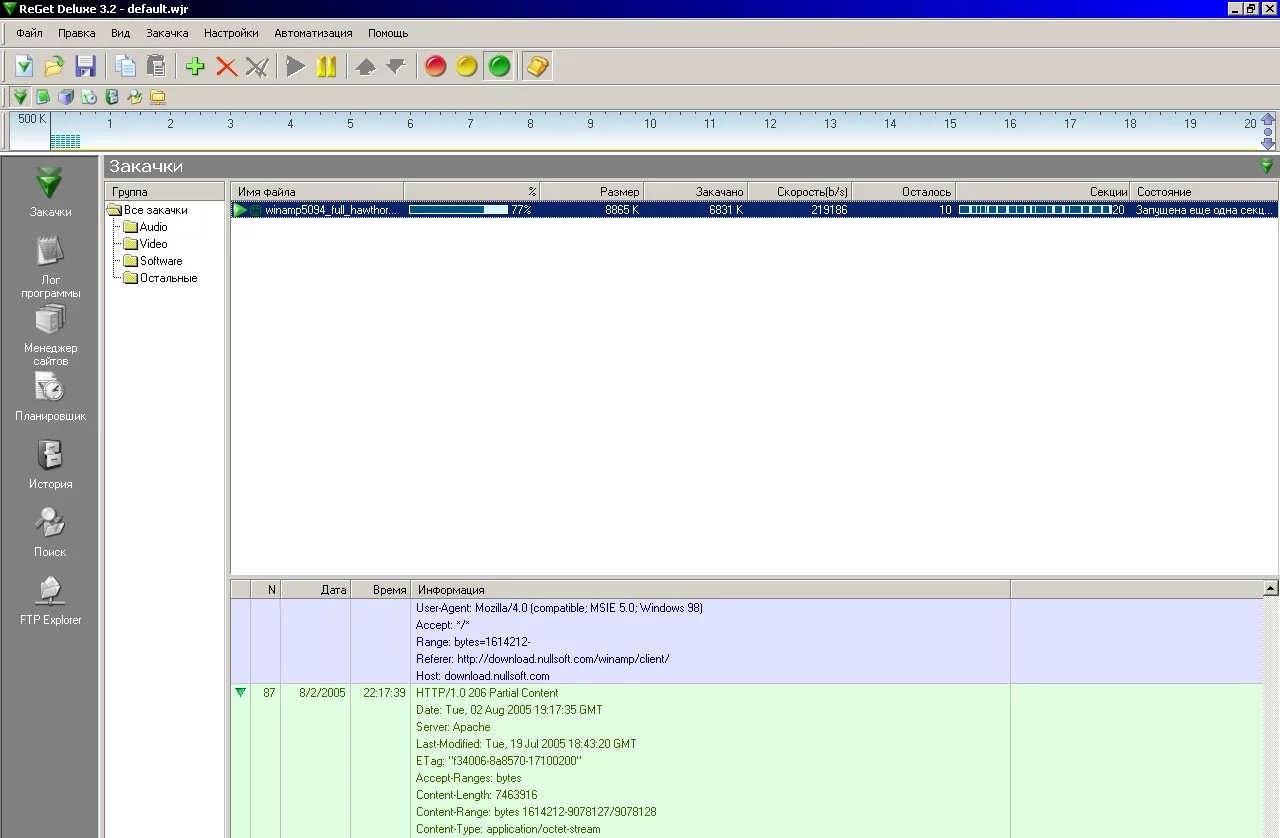Open the green arrow dropdown in Закачки header
Image resolution: width=1280 pixels, height=838 pixels.
click(1267, 166)
